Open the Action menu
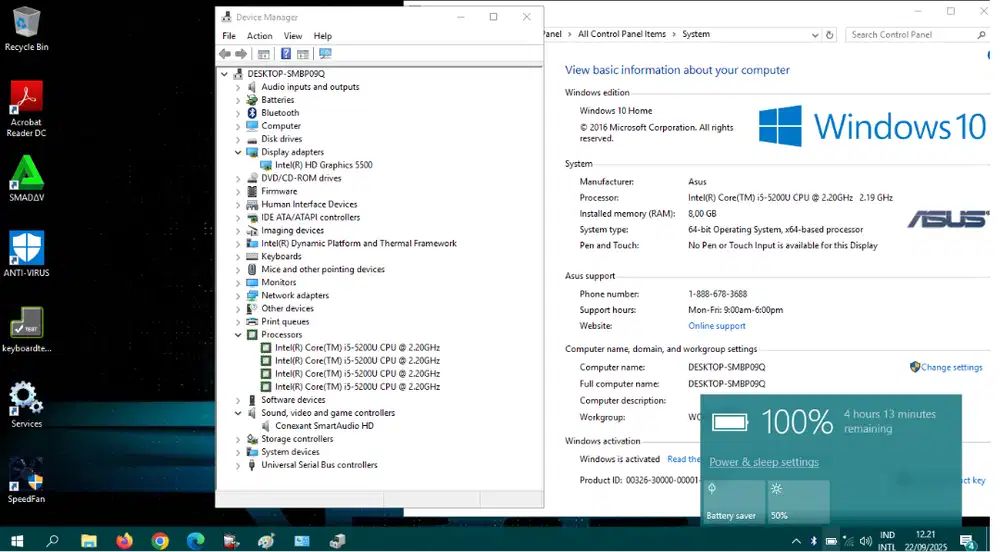This screenshot has height=552, width=1000. click(259, 36)
